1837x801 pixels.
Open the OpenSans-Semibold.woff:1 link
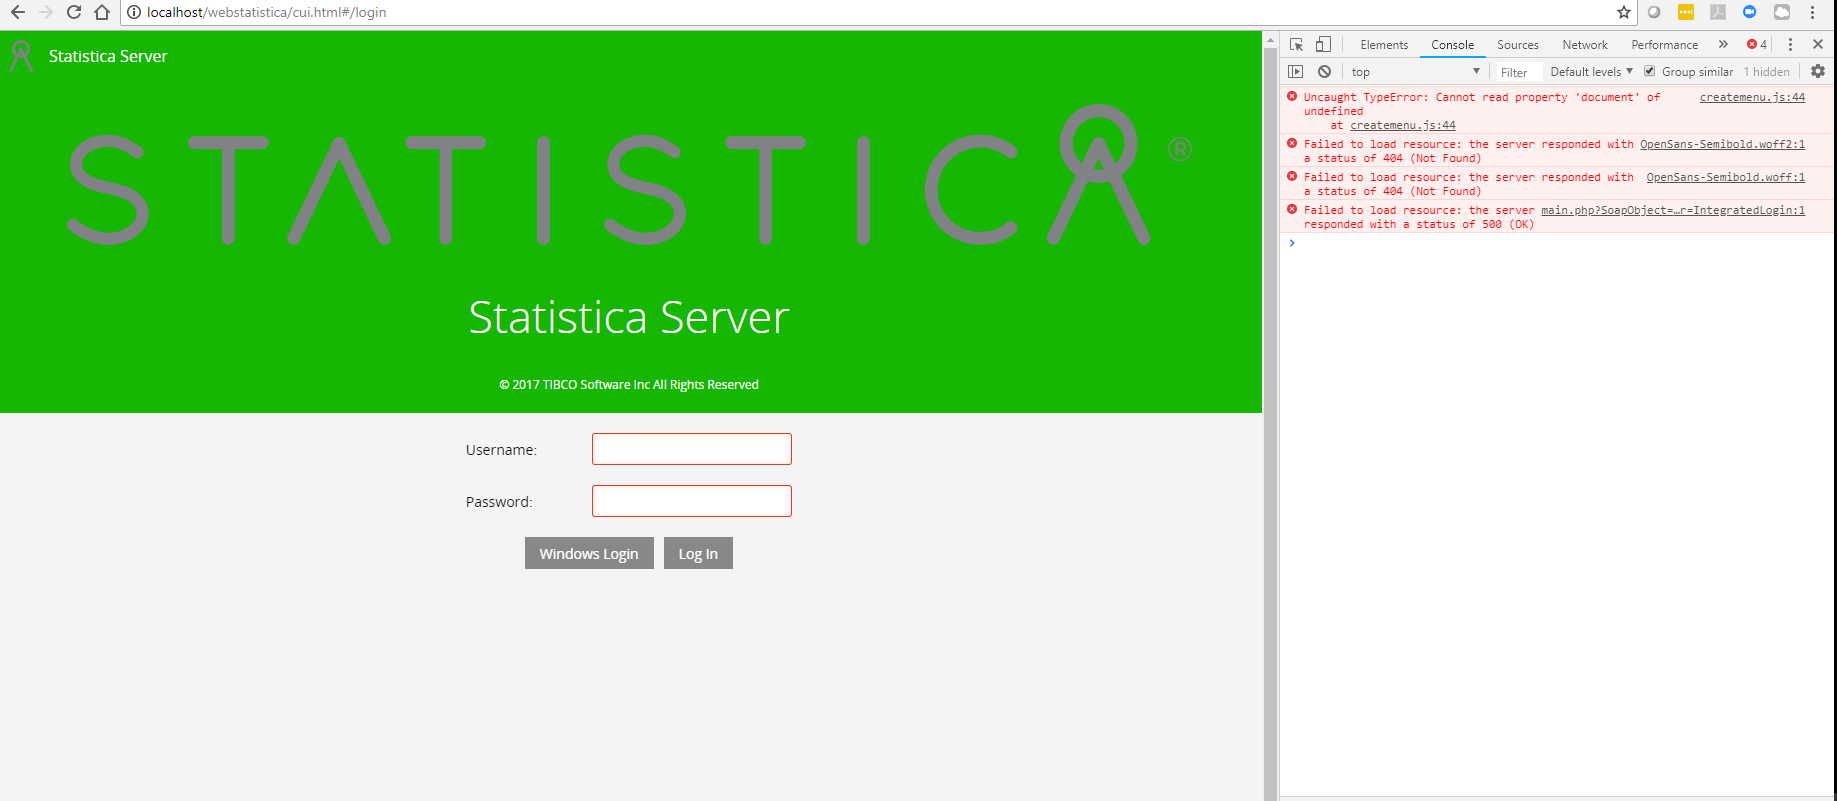[x=1726, y=177]
